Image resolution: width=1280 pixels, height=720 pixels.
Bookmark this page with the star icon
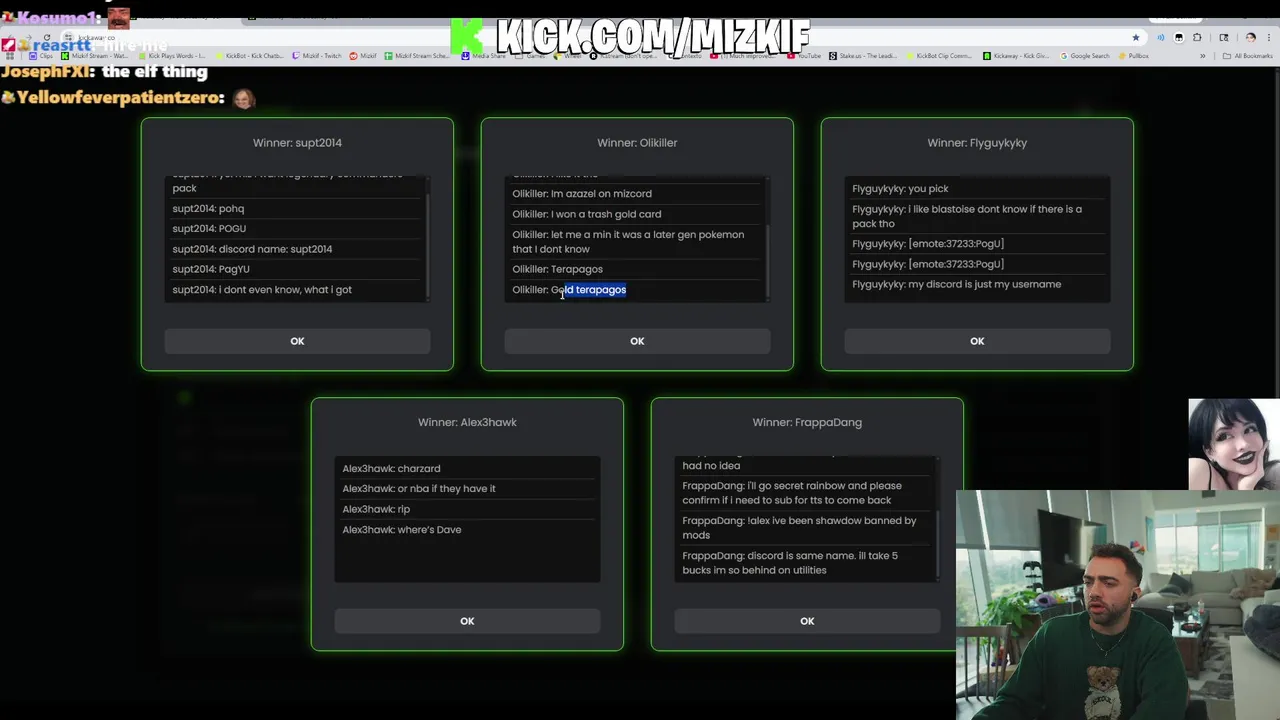[x=1135, y=38]
